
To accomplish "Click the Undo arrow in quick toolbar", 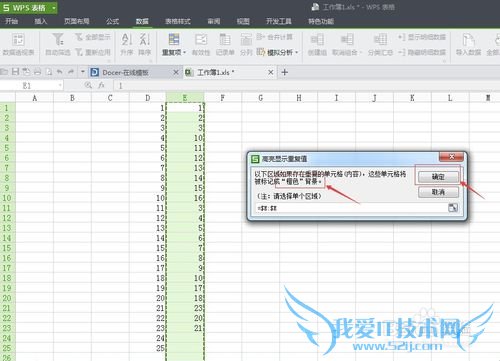I will [x=59, y=72].
